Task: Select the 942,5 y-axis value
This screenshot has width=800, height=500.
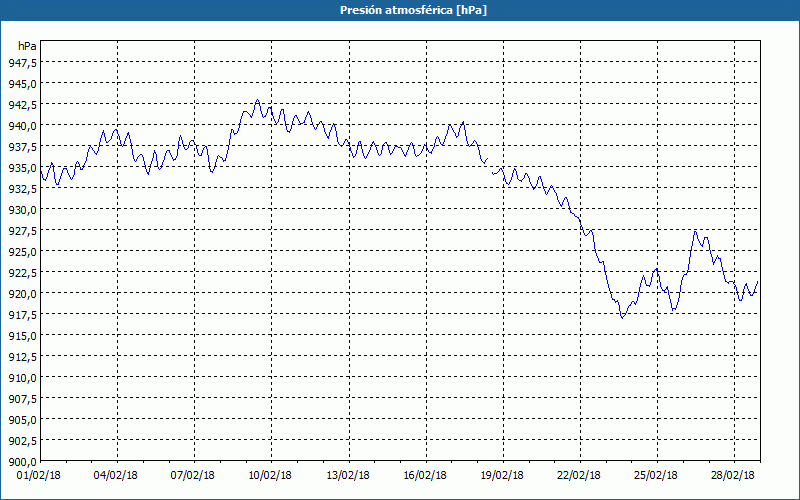Action: 22,104
